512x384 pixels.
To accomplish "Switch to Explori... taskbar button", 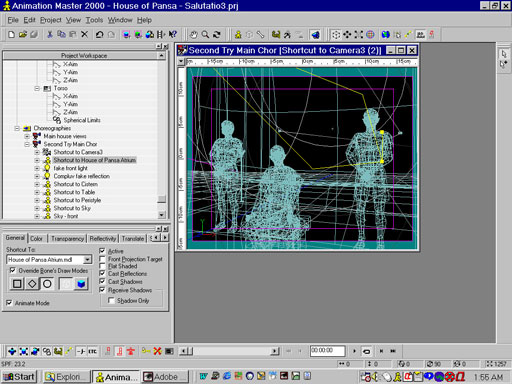I will point(67,377).
